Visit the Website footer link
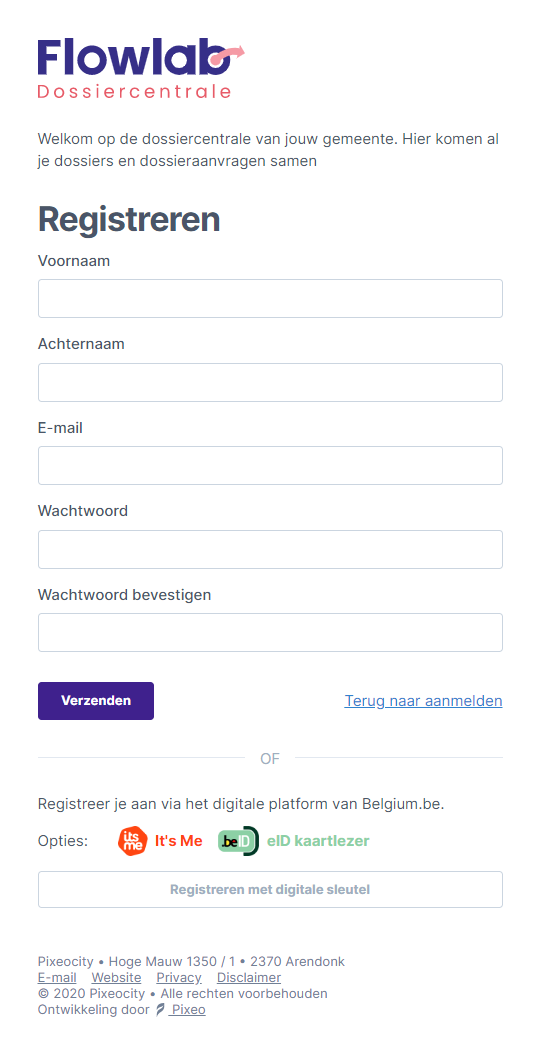This screenshot has width=534, height=1054. [116, 977]
